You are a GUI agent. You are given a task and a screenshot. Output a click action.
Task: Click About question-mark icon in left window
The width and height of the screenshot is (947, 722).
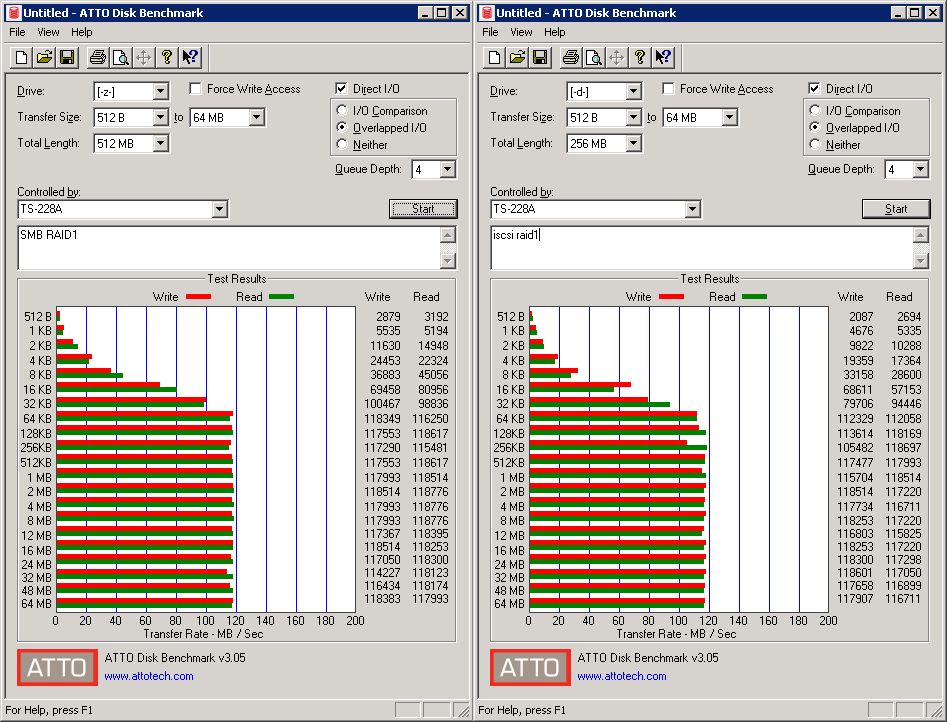167,57
